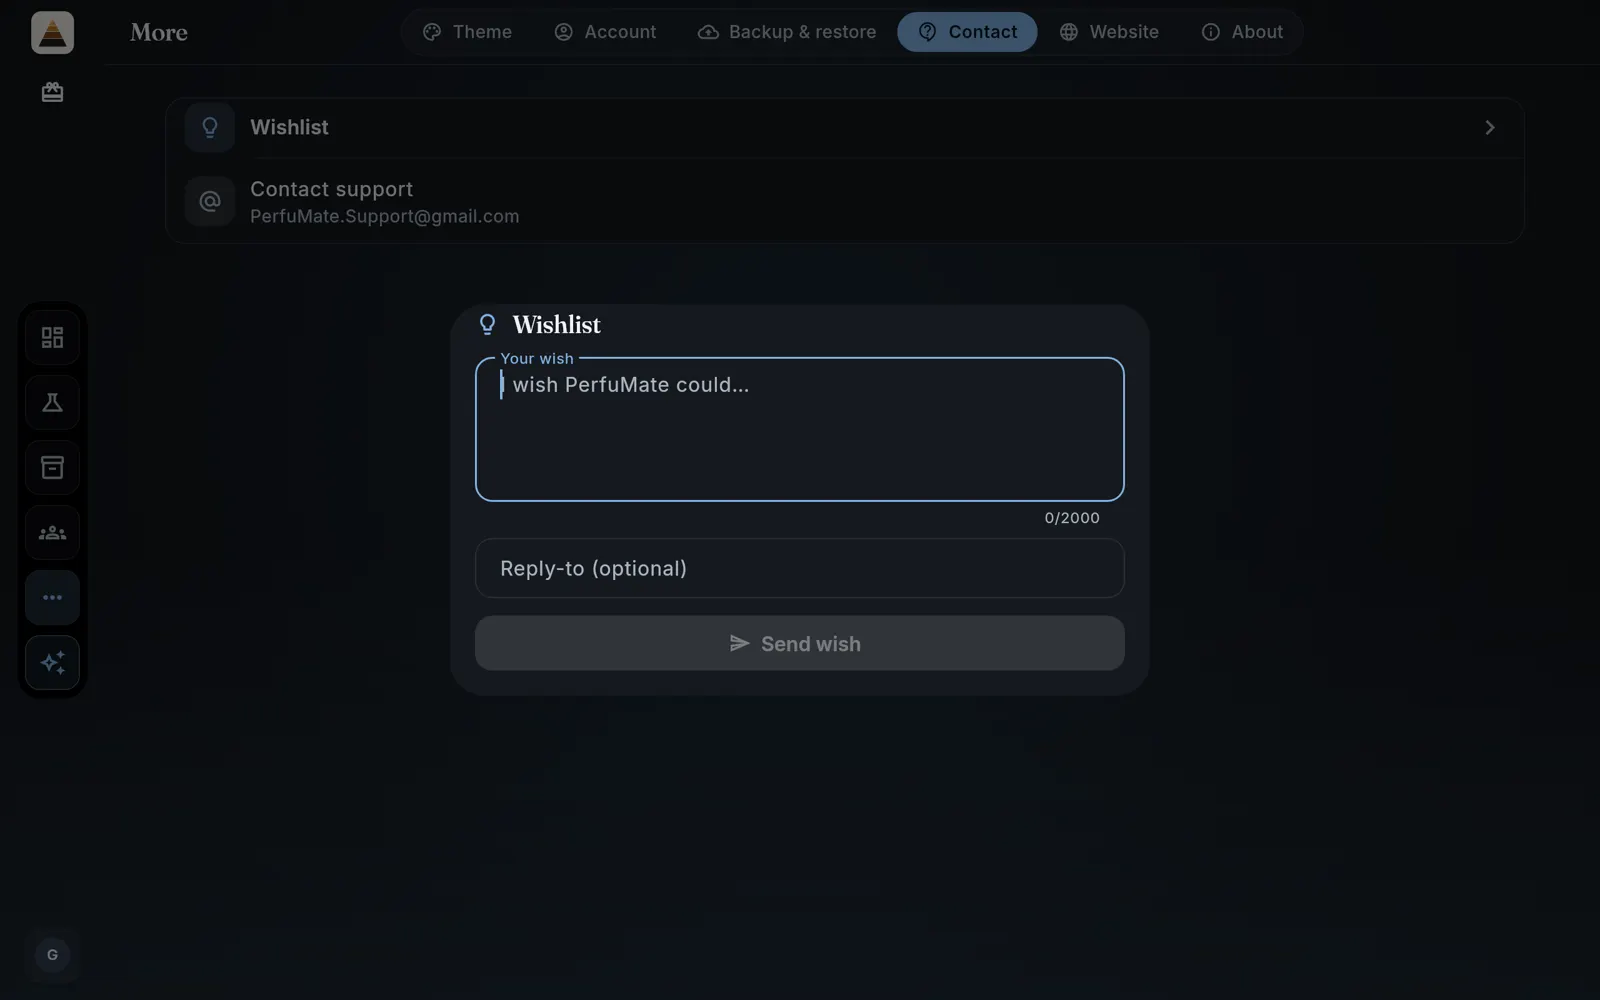1600x1000 pixels.
Task: Open the gift box icon in sidebar
Action: 52,92
